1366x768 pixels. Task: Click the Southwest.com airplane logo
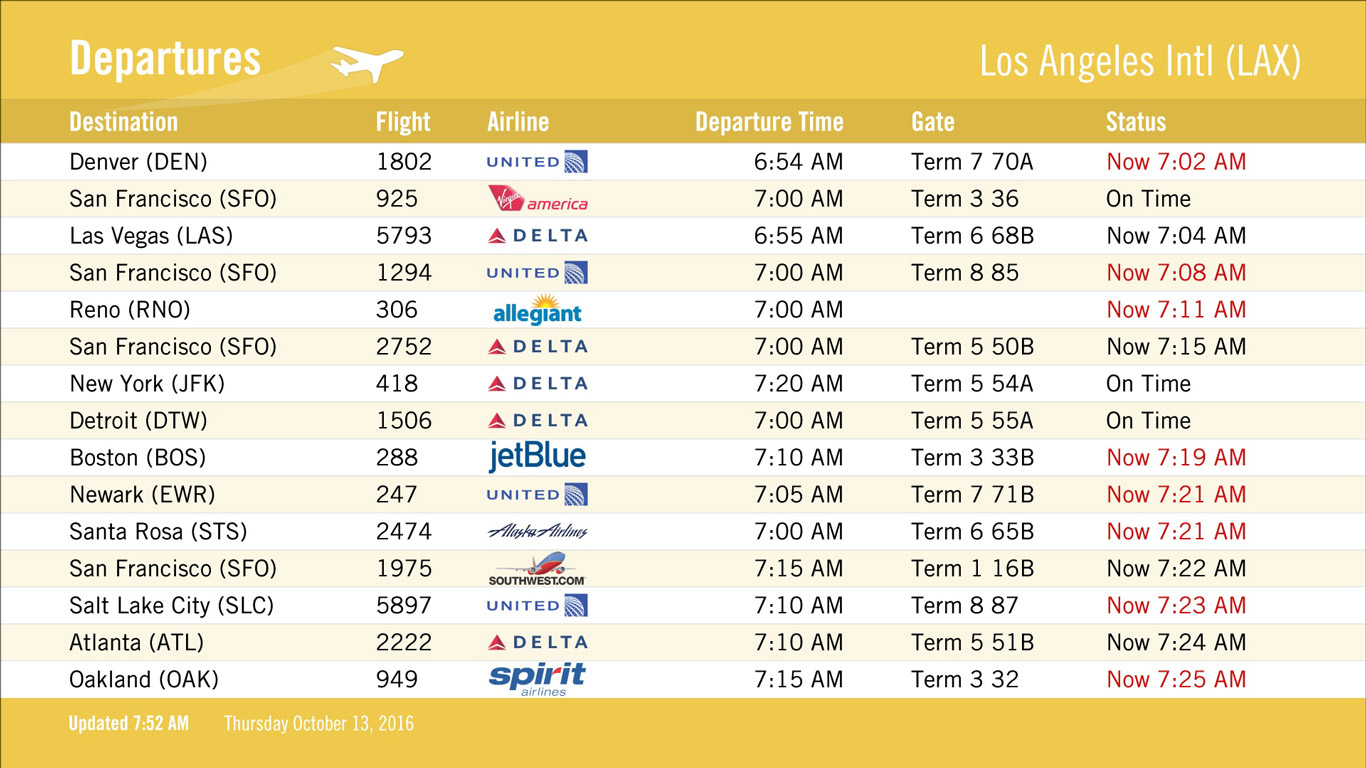tap(537, 568)
